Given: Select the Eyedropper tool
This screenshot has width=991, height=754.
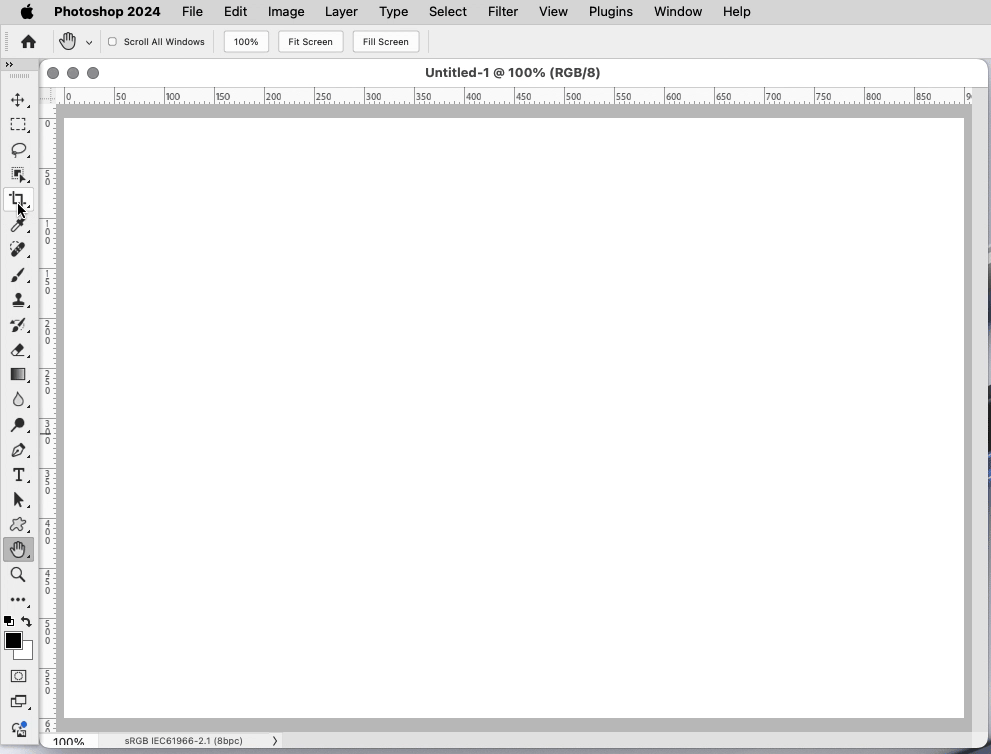Looking at the screenshot, I should pyautogui.click(x=18, y=225).
